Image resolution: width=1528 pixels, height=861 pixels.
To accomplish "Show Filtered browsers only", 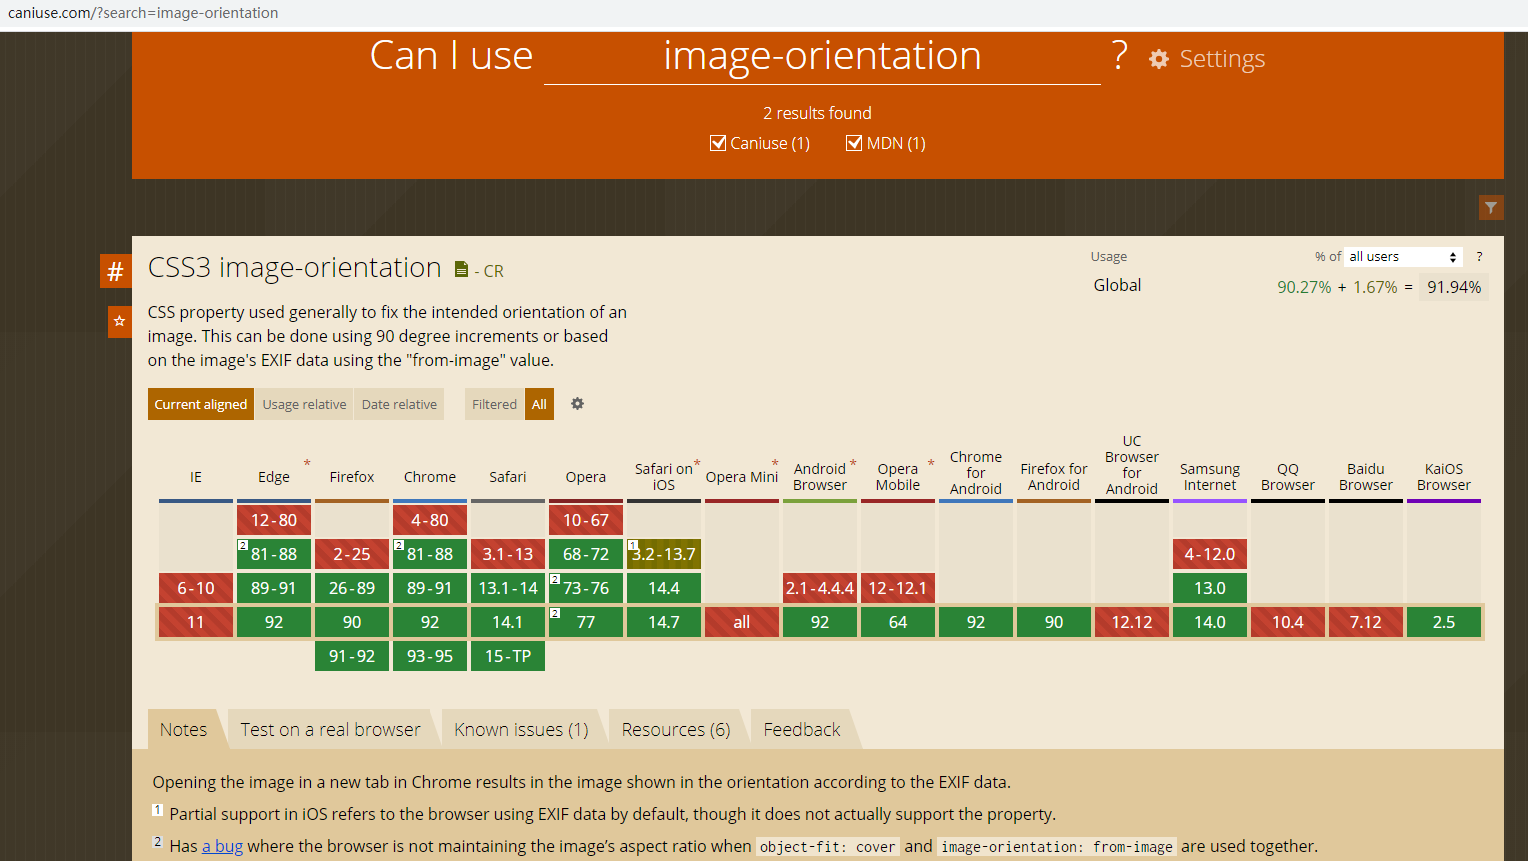I will (494, 404).
